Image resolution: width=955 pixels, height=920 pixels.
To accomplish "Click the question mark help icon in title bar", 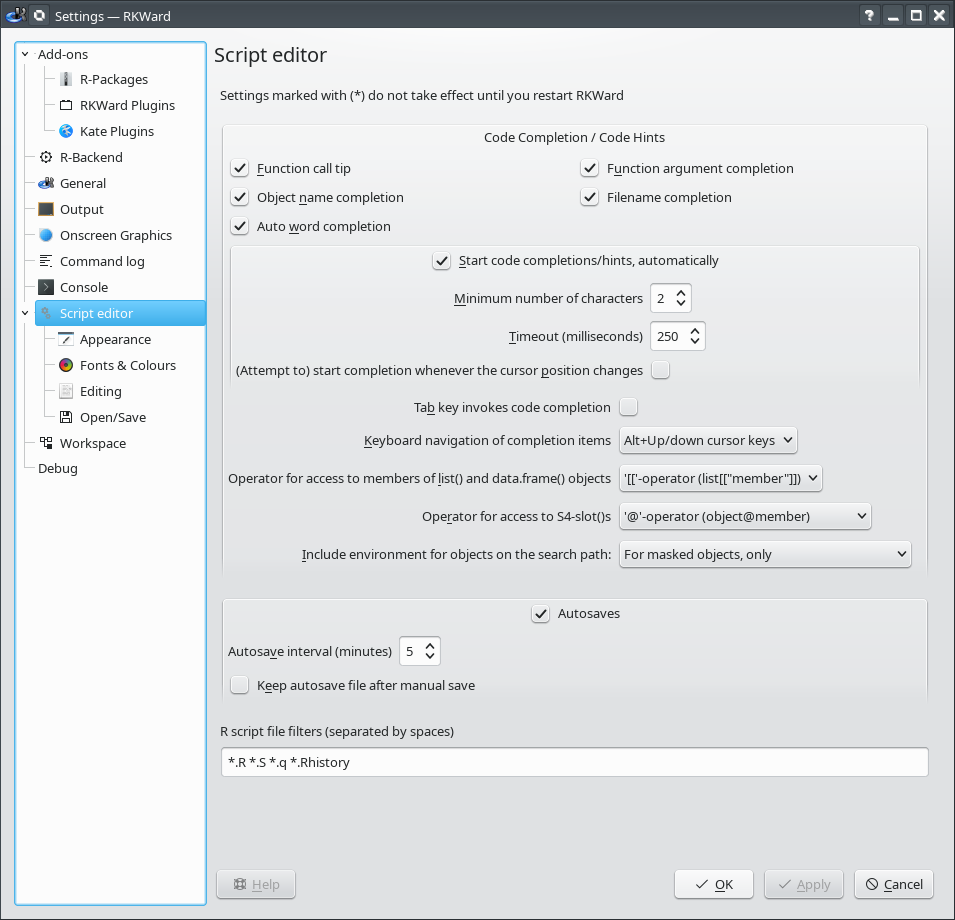I will coord(869,15).
